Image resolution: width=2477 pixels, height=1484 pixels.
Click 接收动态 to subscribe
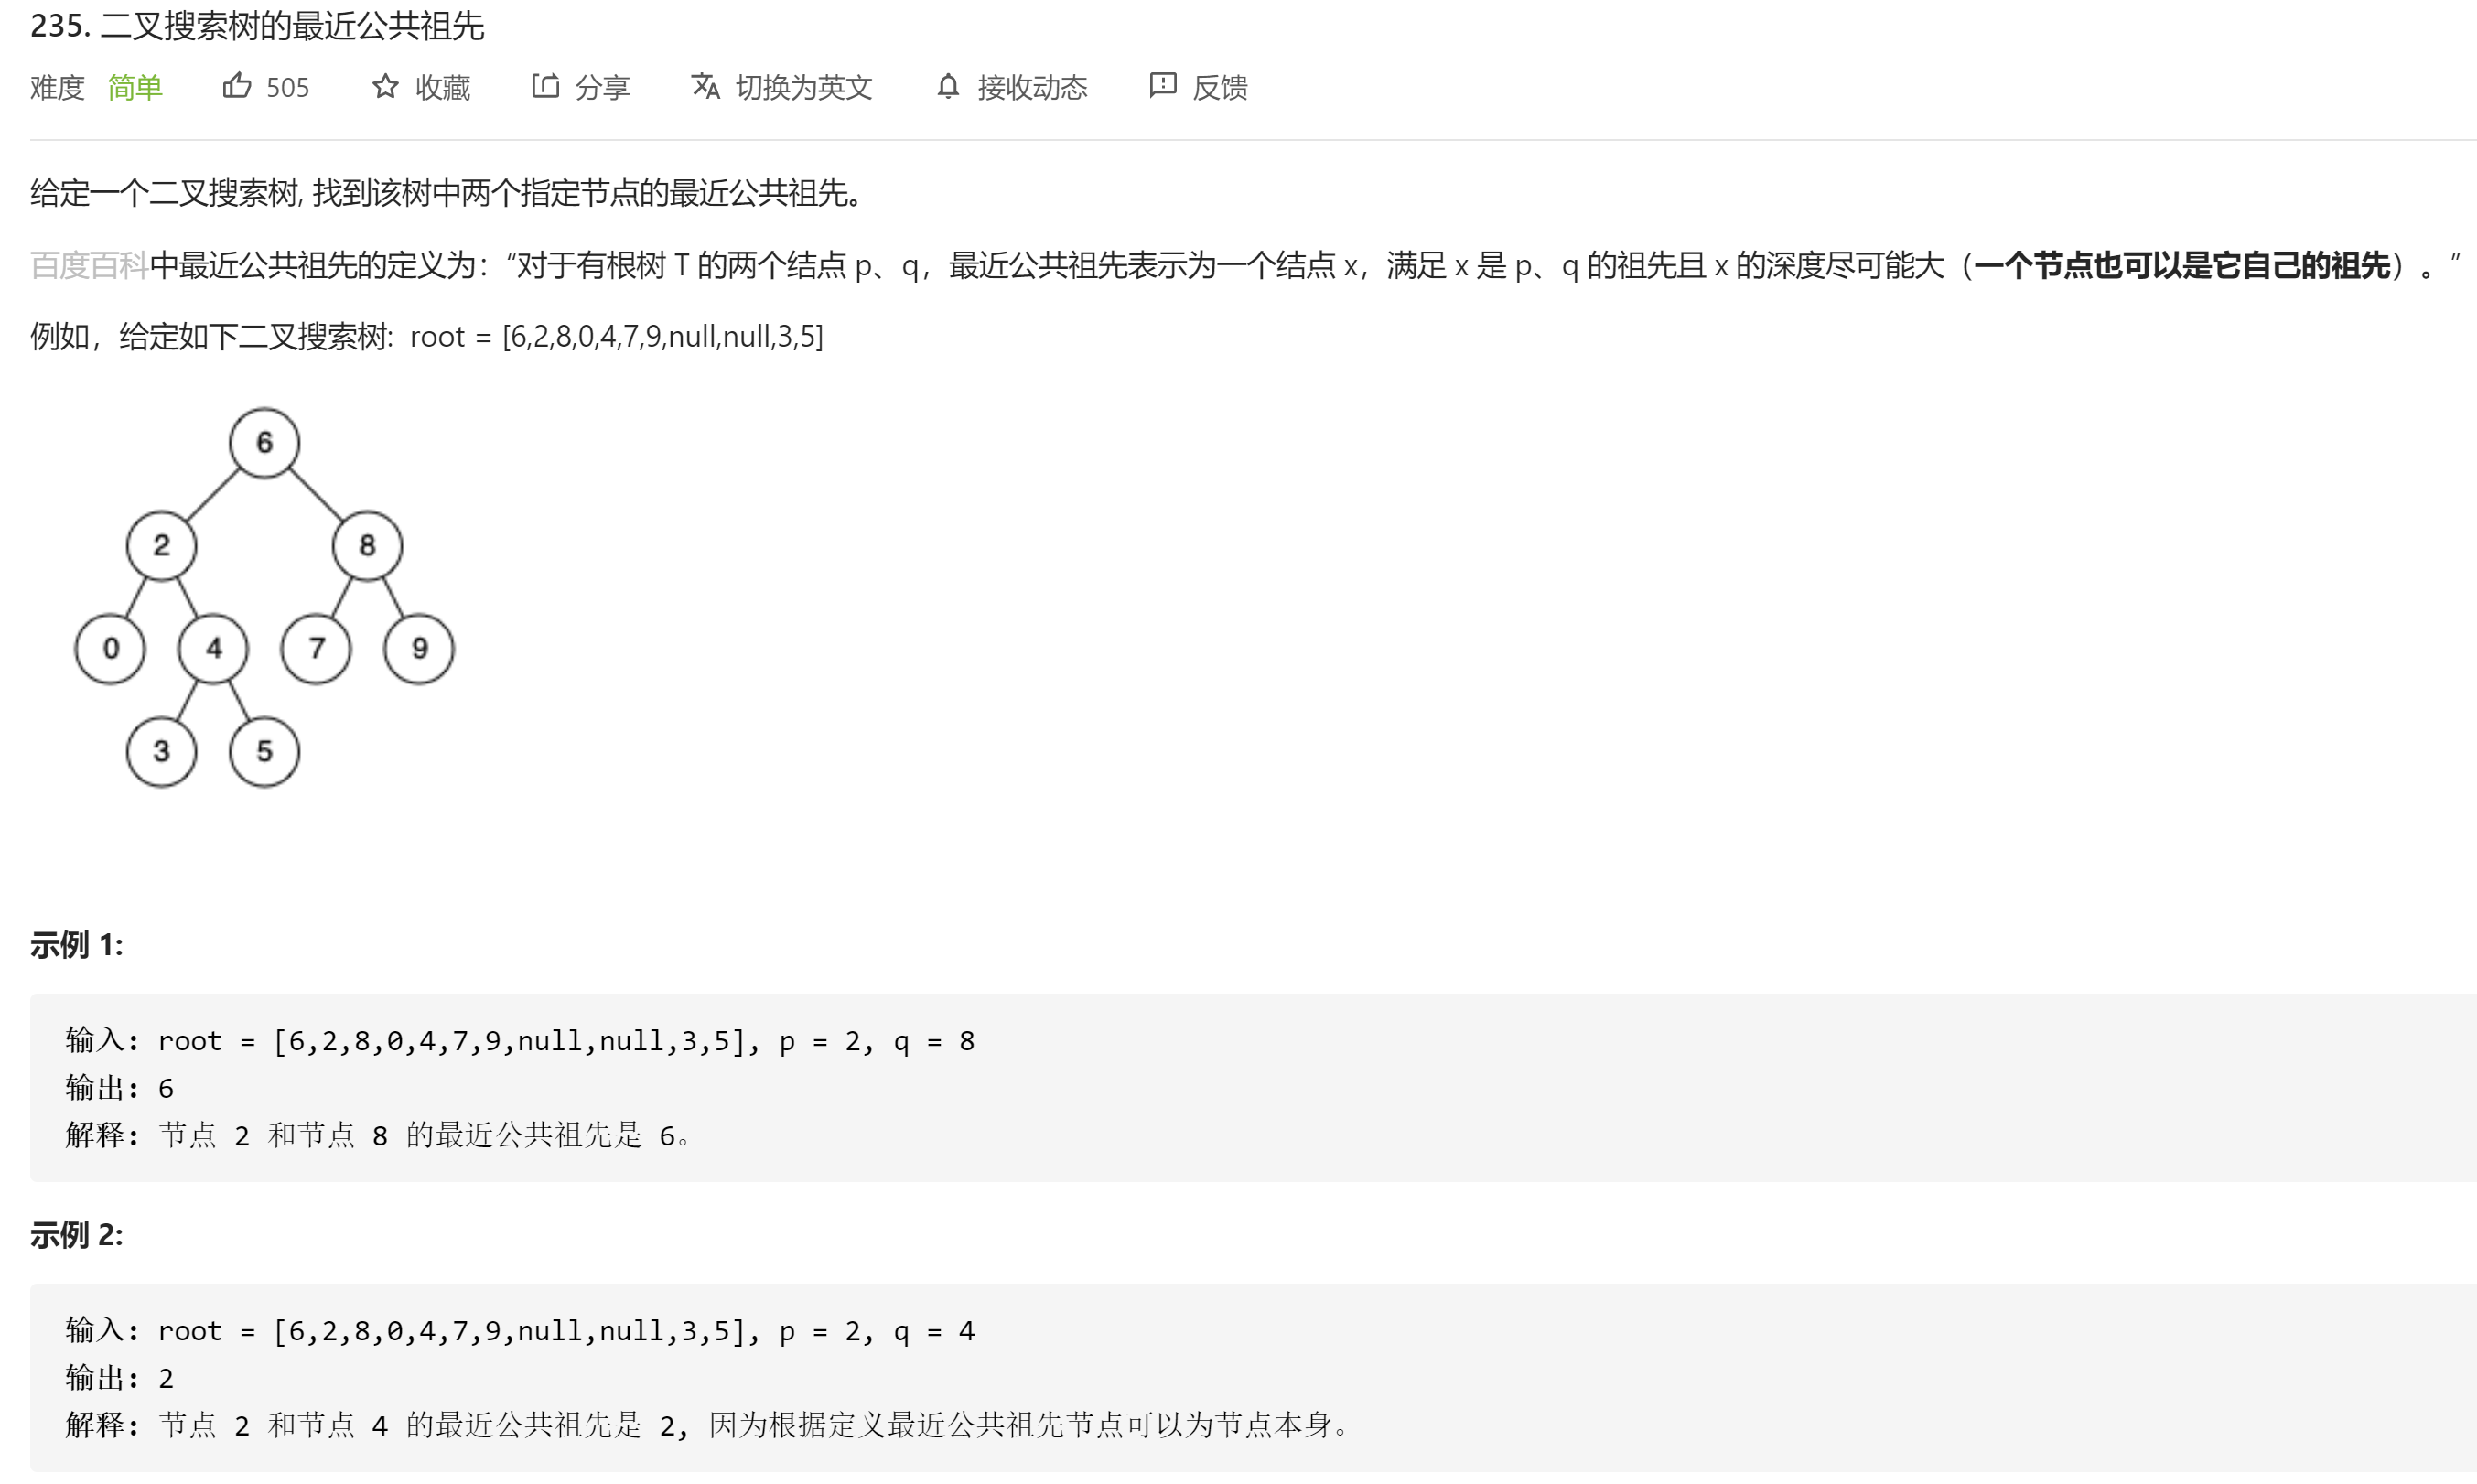point(1032,88)
